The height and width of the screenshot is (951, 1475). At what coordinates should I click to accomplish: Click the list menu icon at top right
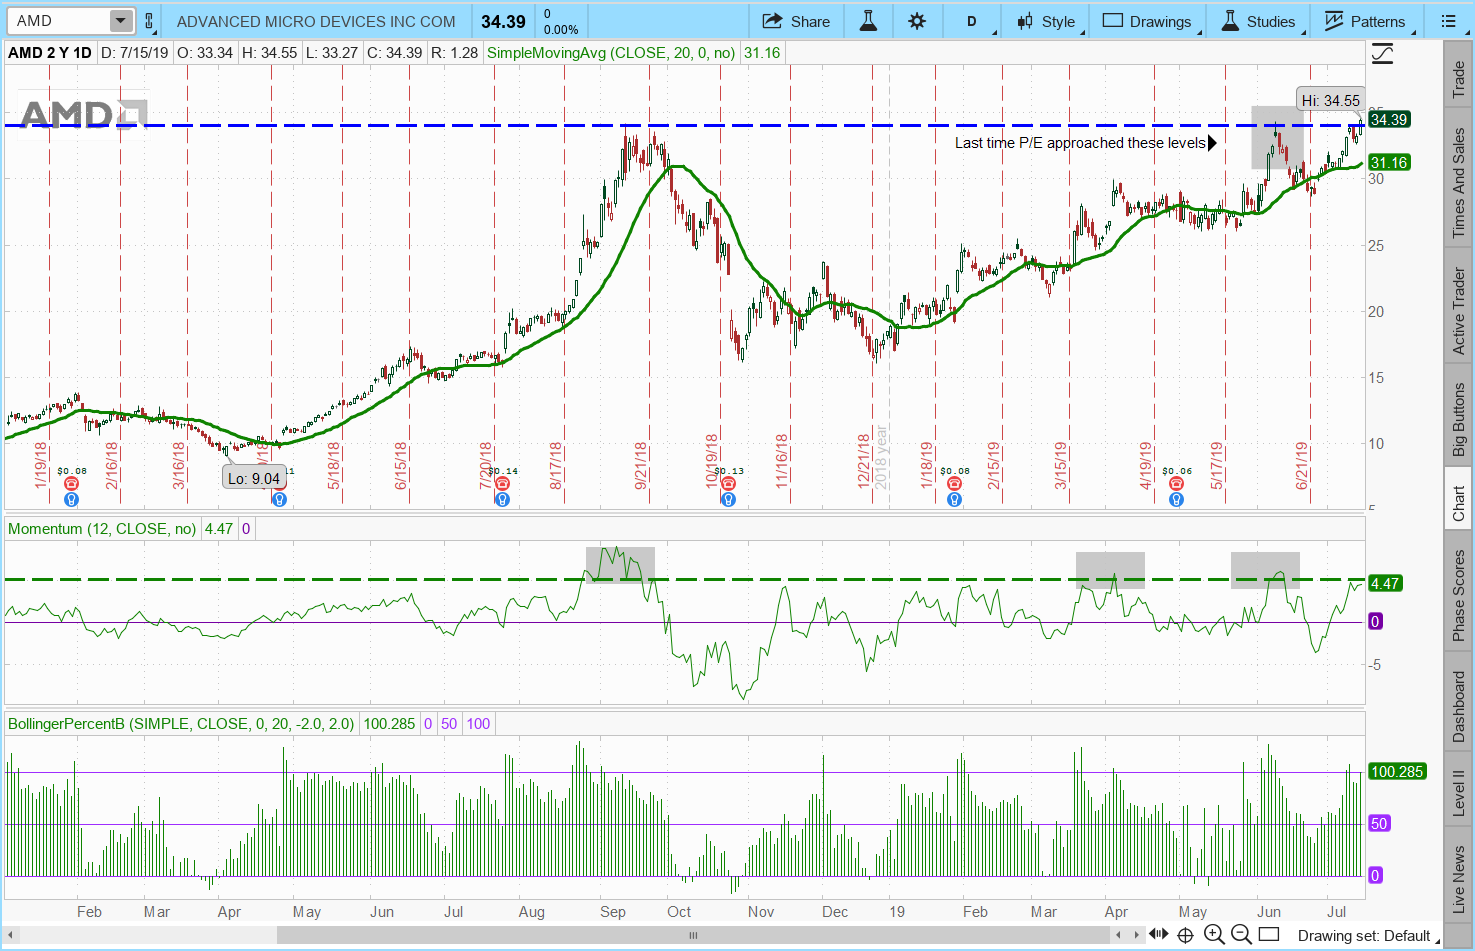[1448, 21]
